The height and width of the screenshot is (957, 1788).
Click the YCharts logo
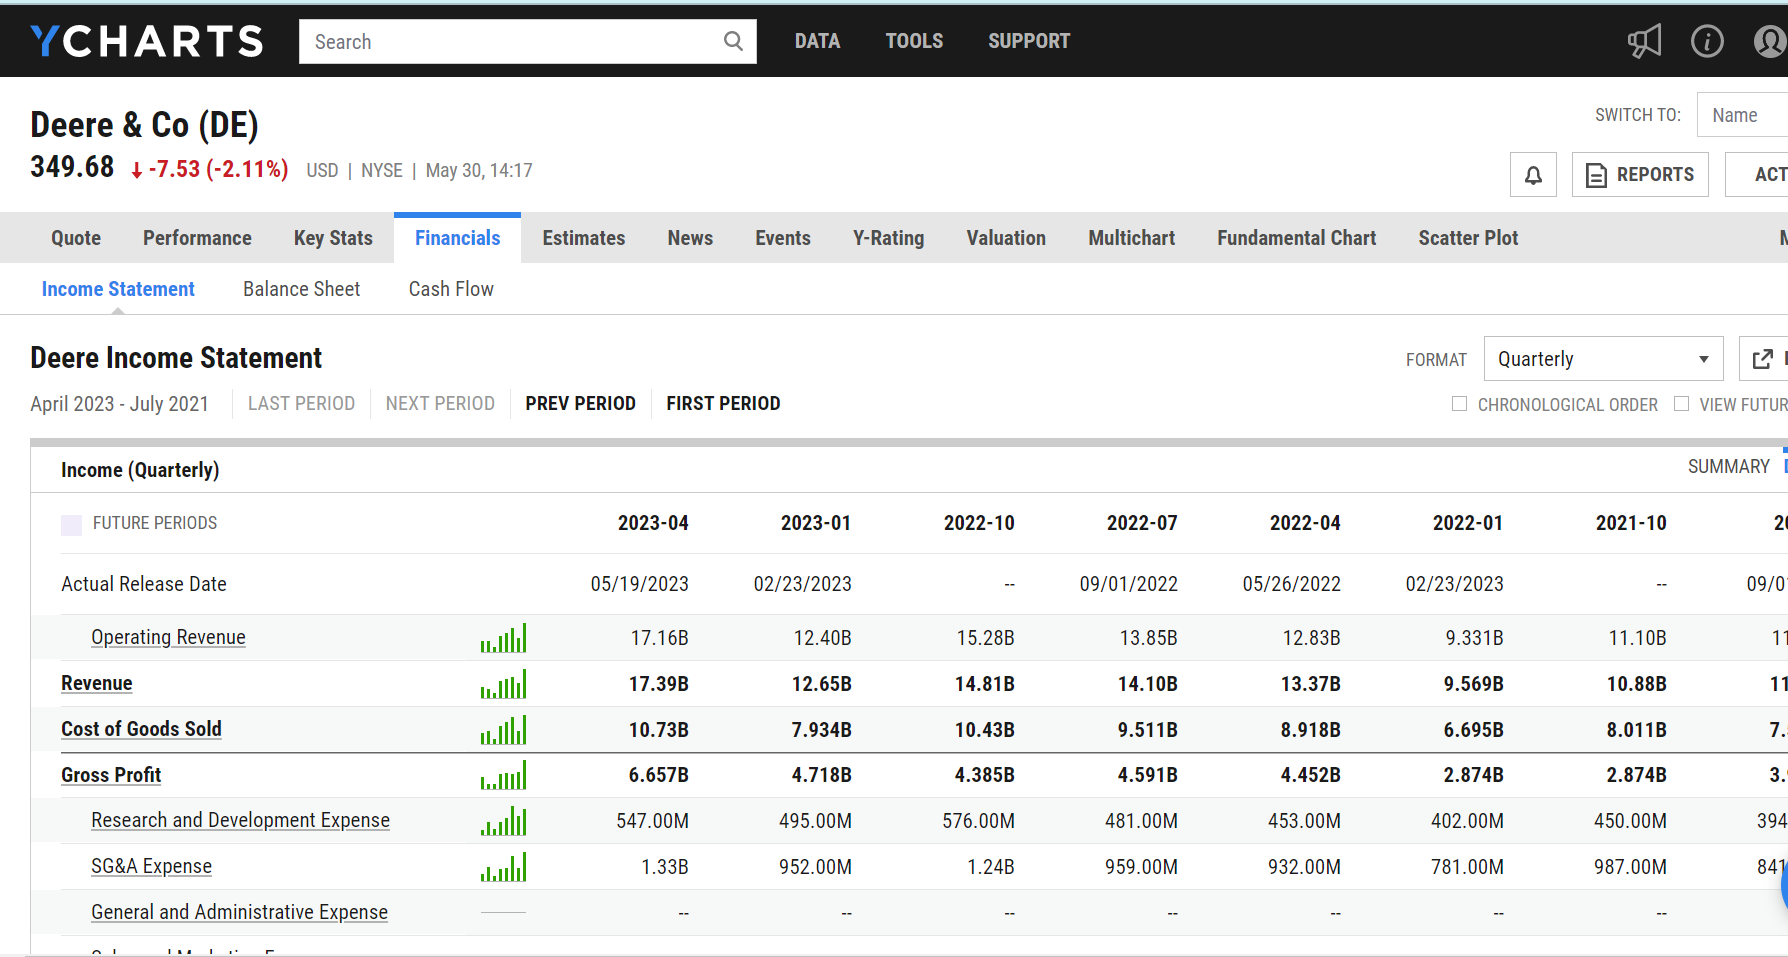(x=147, y=41)
